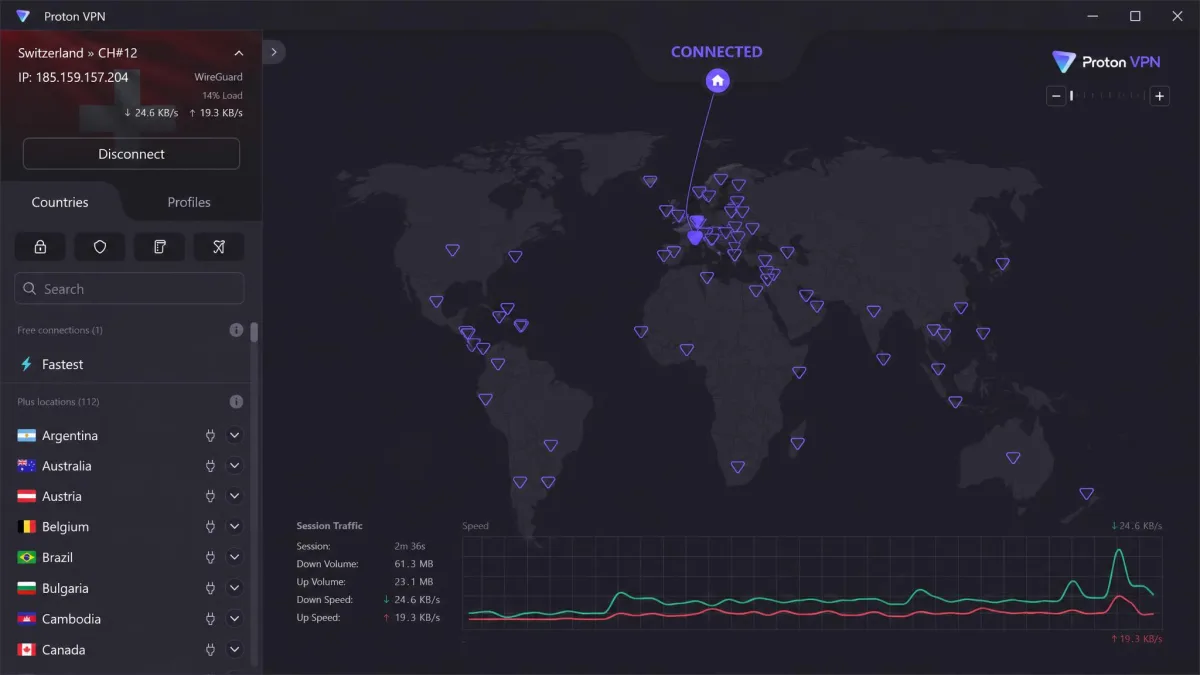Image resolution: width=1200 pixels, height=675 pixels.
Task: Click the map zoom slider handle
Action: click(x=1072, y=96)
